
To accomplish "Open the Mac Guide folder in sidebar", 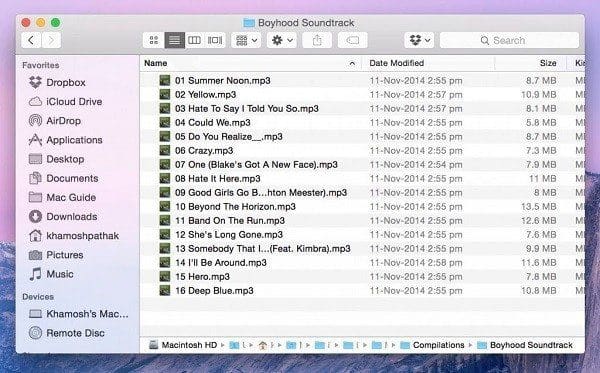I will 62,197.
